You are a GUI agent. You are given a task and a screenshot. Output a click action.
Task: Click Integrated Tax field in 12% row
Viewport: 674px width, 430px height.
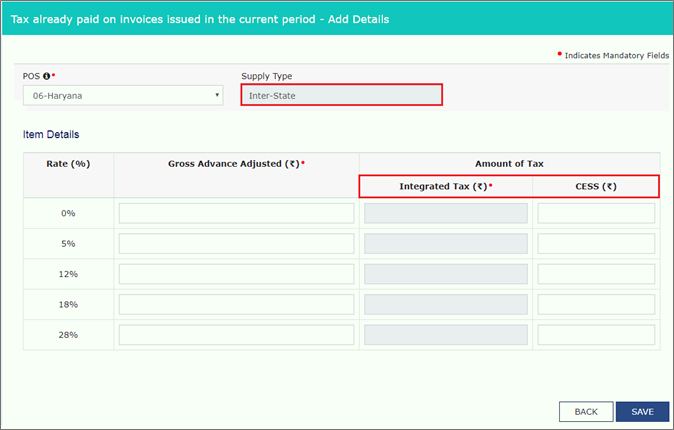(446, 274)
